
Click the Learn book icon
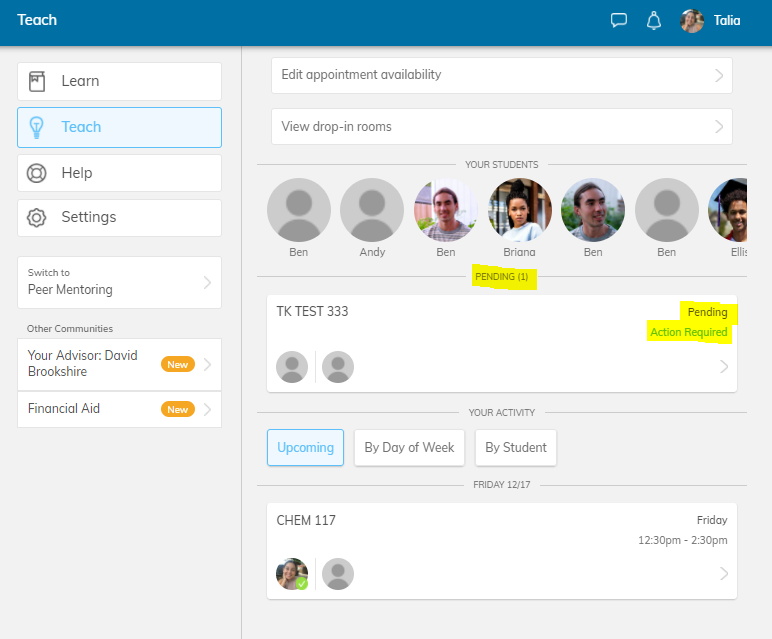tap(37, 81)
